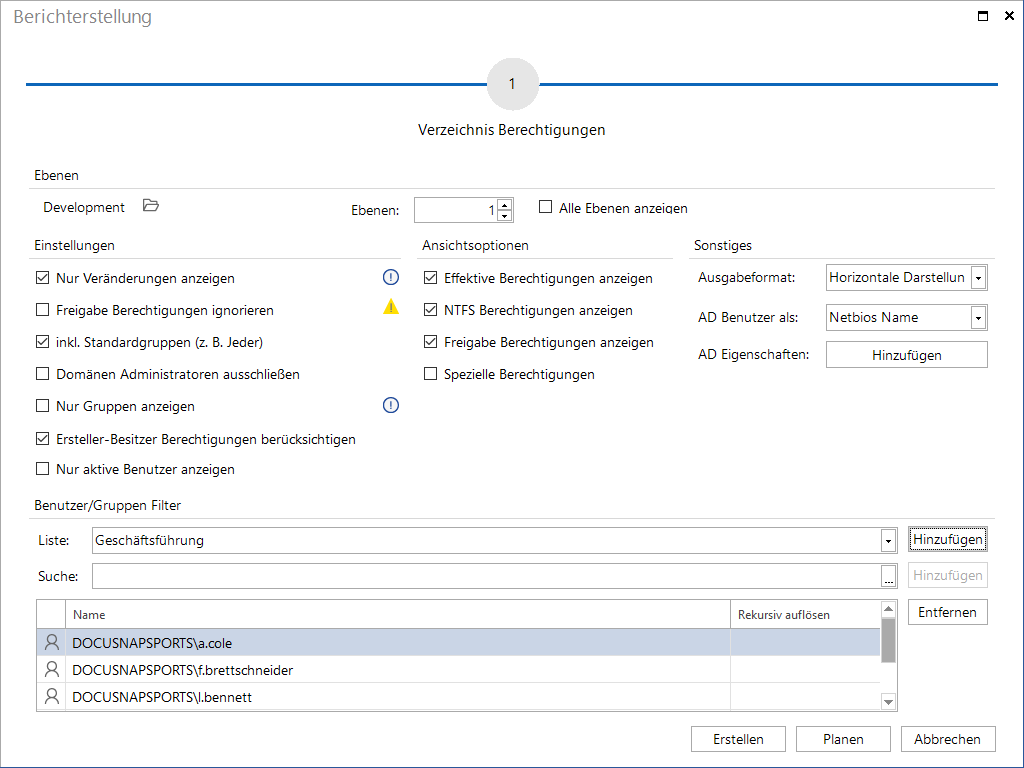Click the Ebenen number field
The height and width of the screenshot is (768, 1024).
456,210
